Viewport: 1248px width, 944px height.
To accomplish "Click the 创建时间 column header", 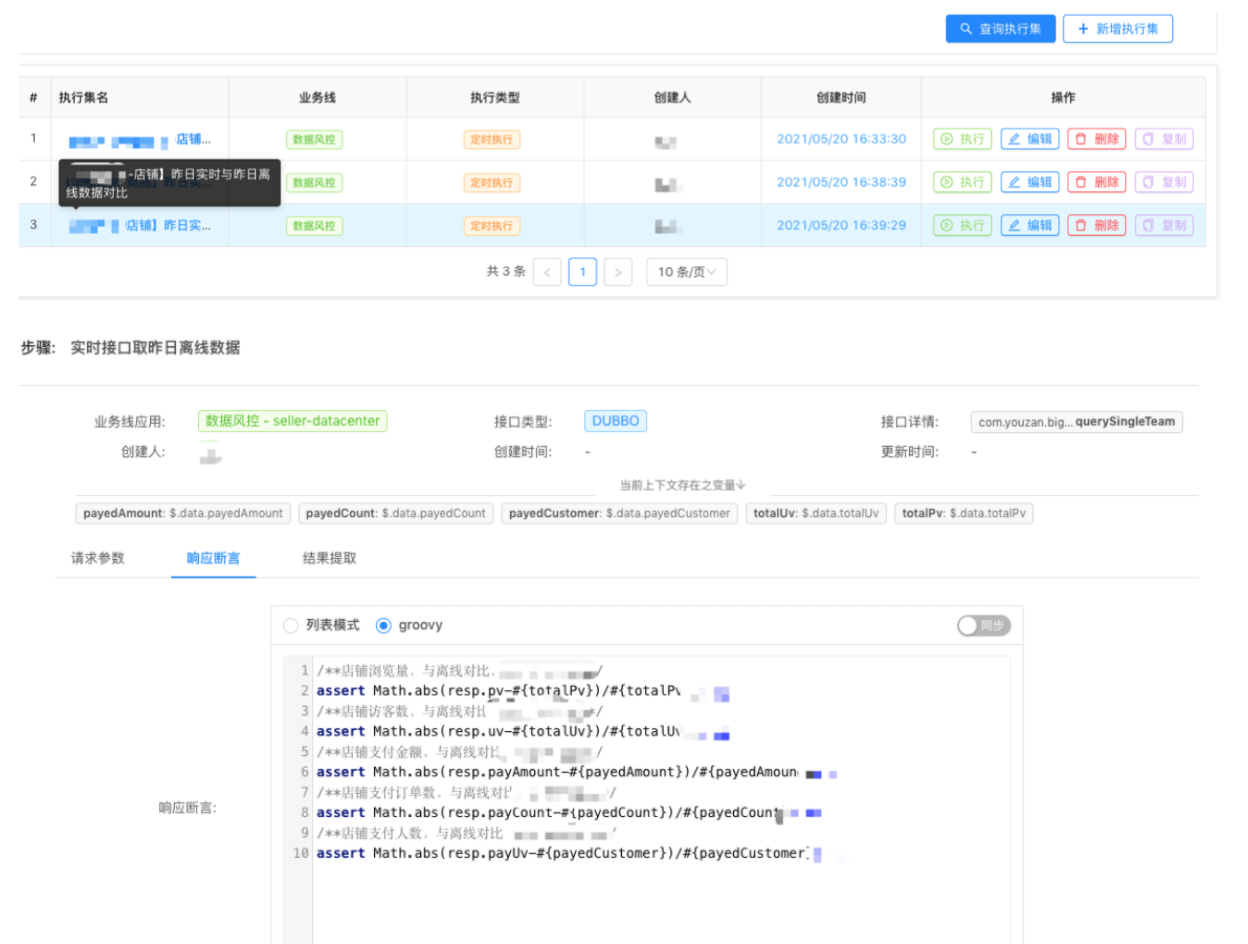I will point(841,97).
